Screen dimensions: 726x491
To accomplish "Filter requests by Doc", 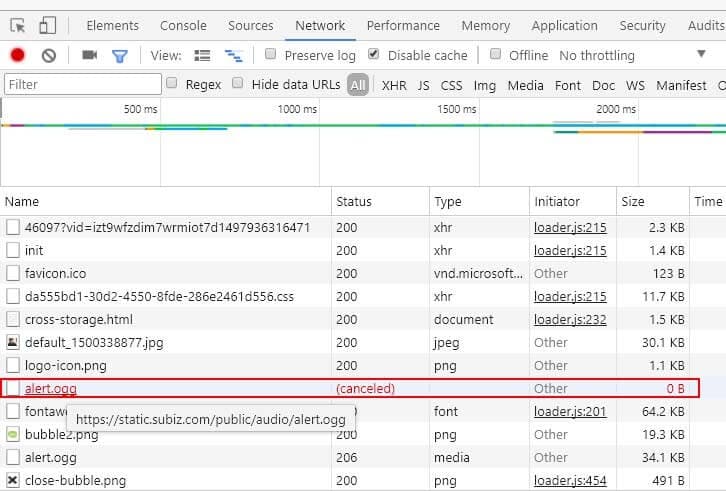I will coord(603,86).
